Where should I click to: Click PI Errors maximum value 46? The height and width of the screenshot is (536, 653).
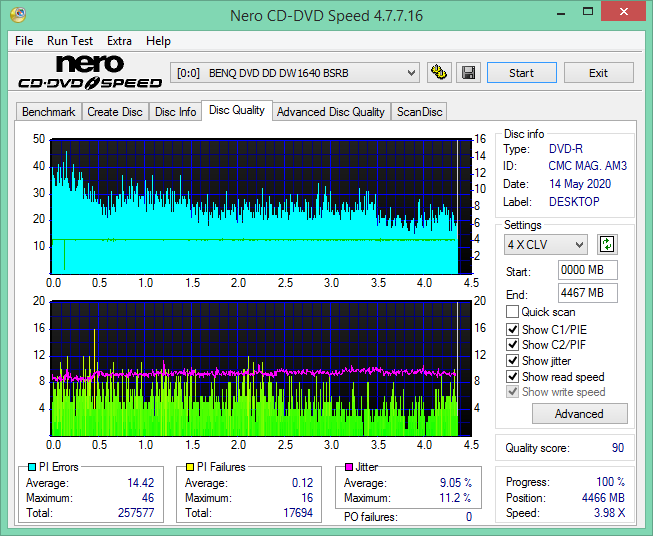[148, 498]
